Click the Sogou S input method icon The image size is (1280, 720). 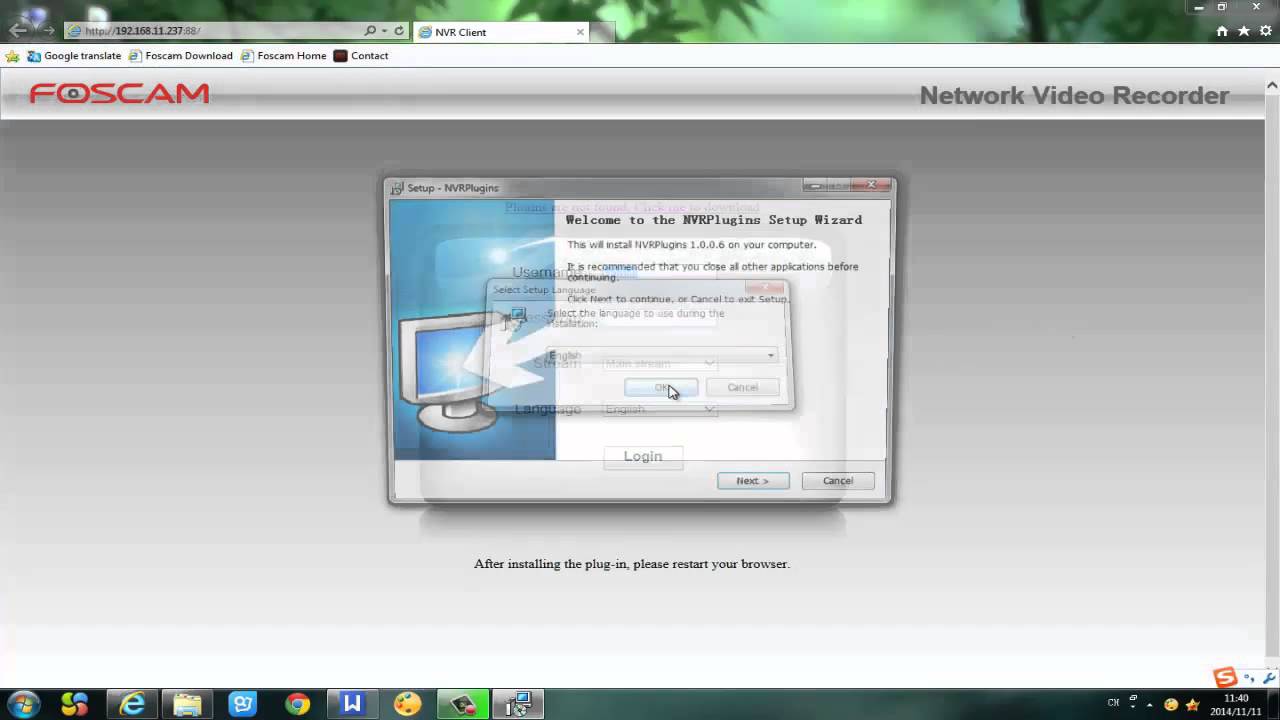click(1226, 678)
